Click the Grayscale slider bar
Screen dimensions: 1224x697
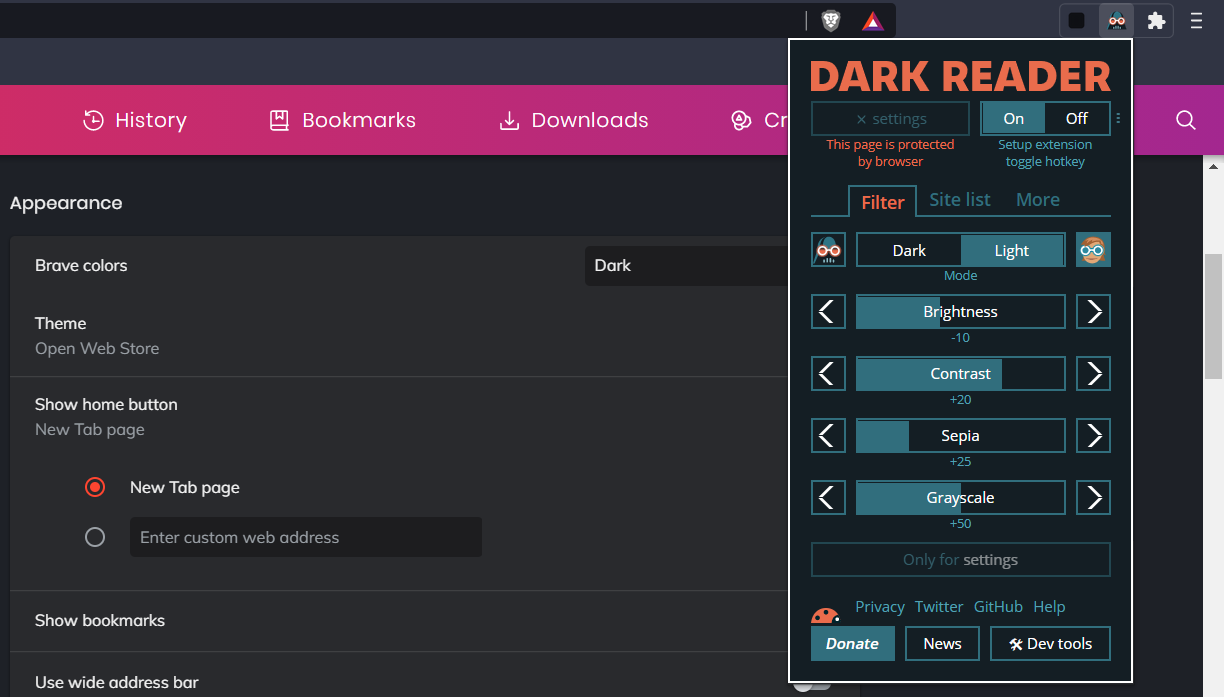click(961, 498)
